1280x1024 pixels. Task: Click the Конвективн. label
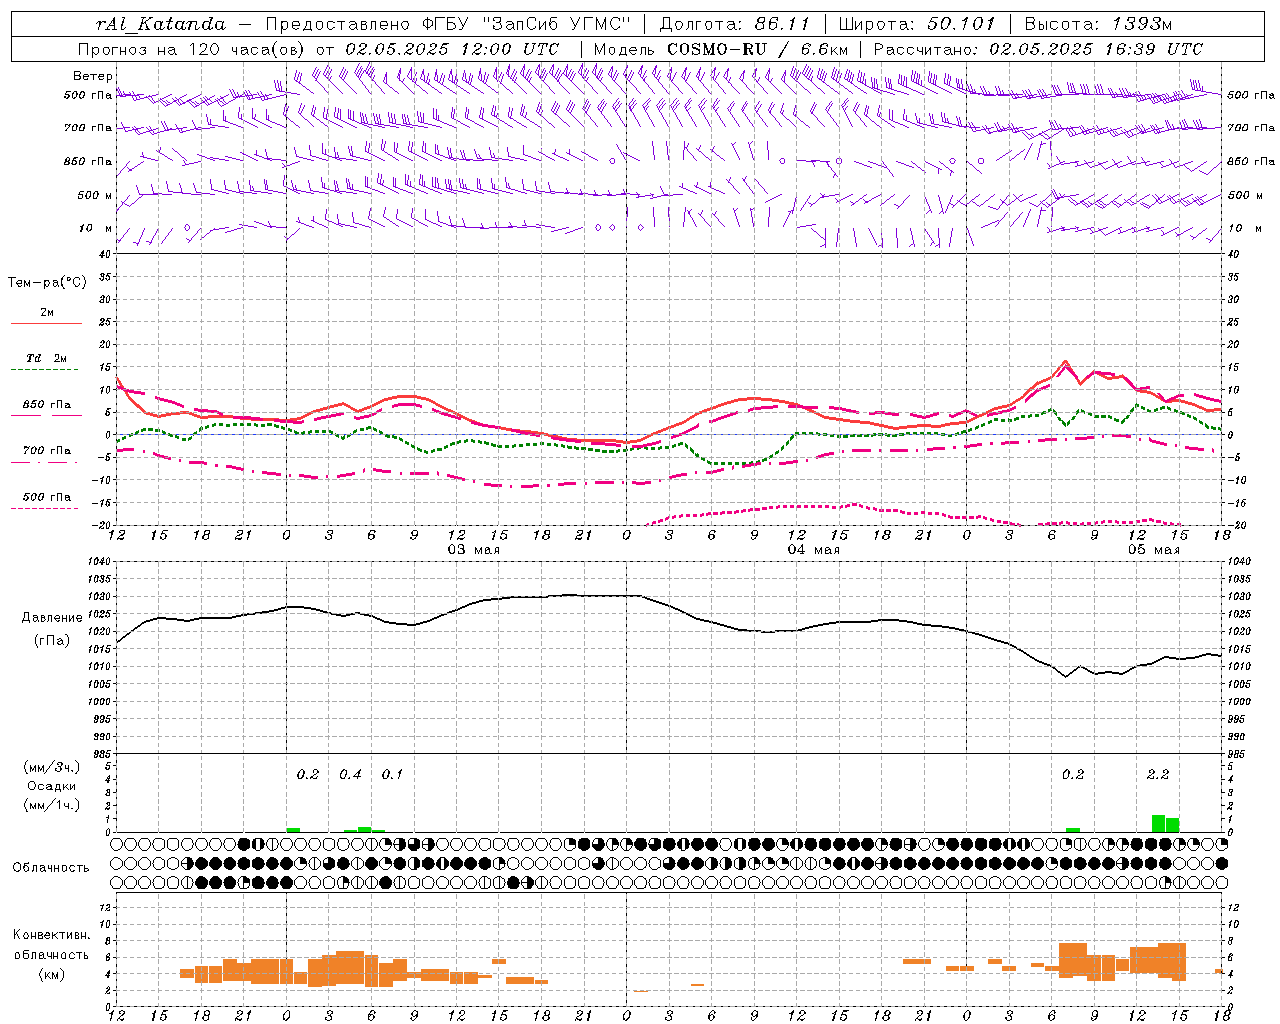[x=52, y=935]
